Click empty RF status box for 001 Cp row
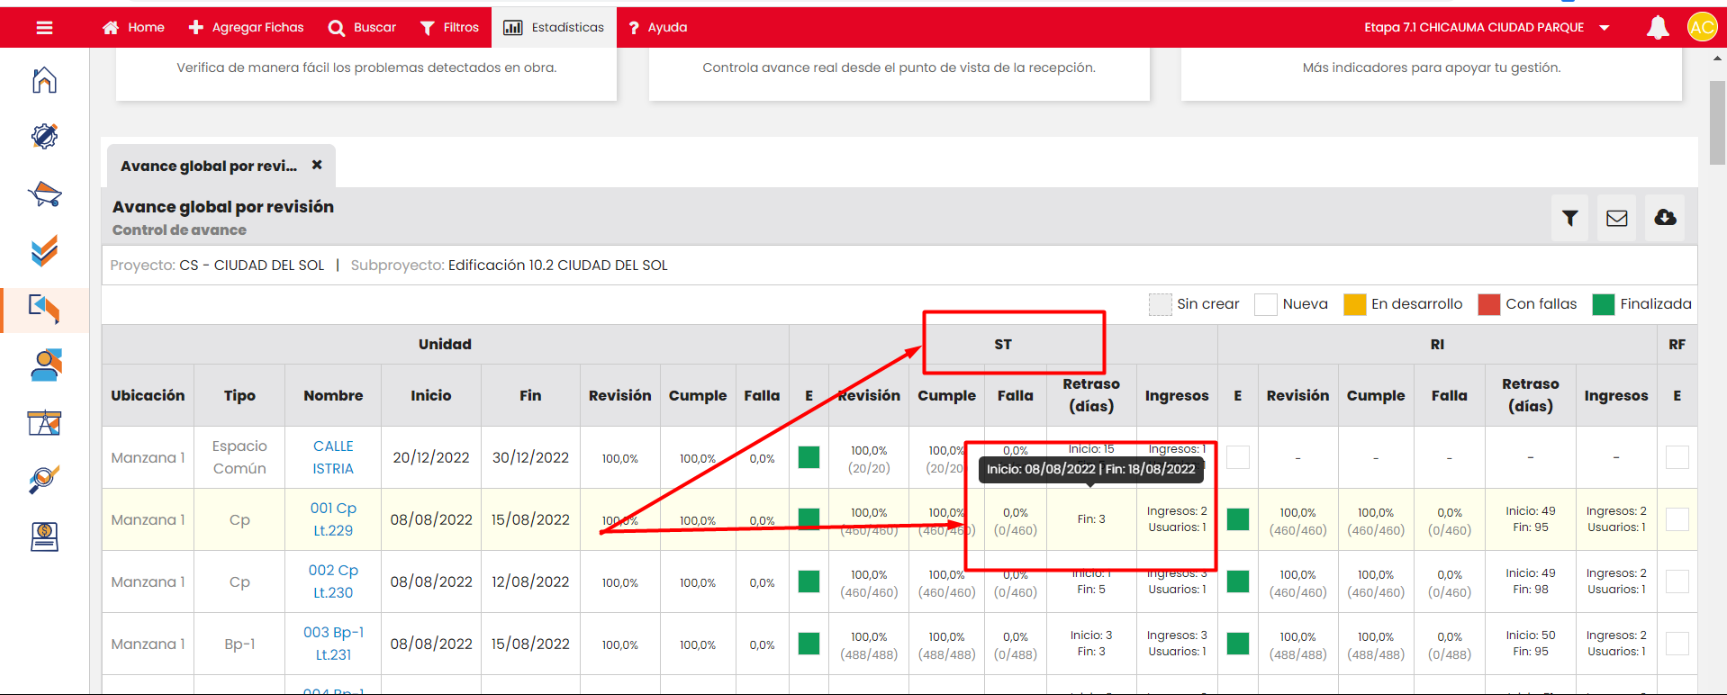This screenshot has width=1727, height=695. (x=1677, y=520)
